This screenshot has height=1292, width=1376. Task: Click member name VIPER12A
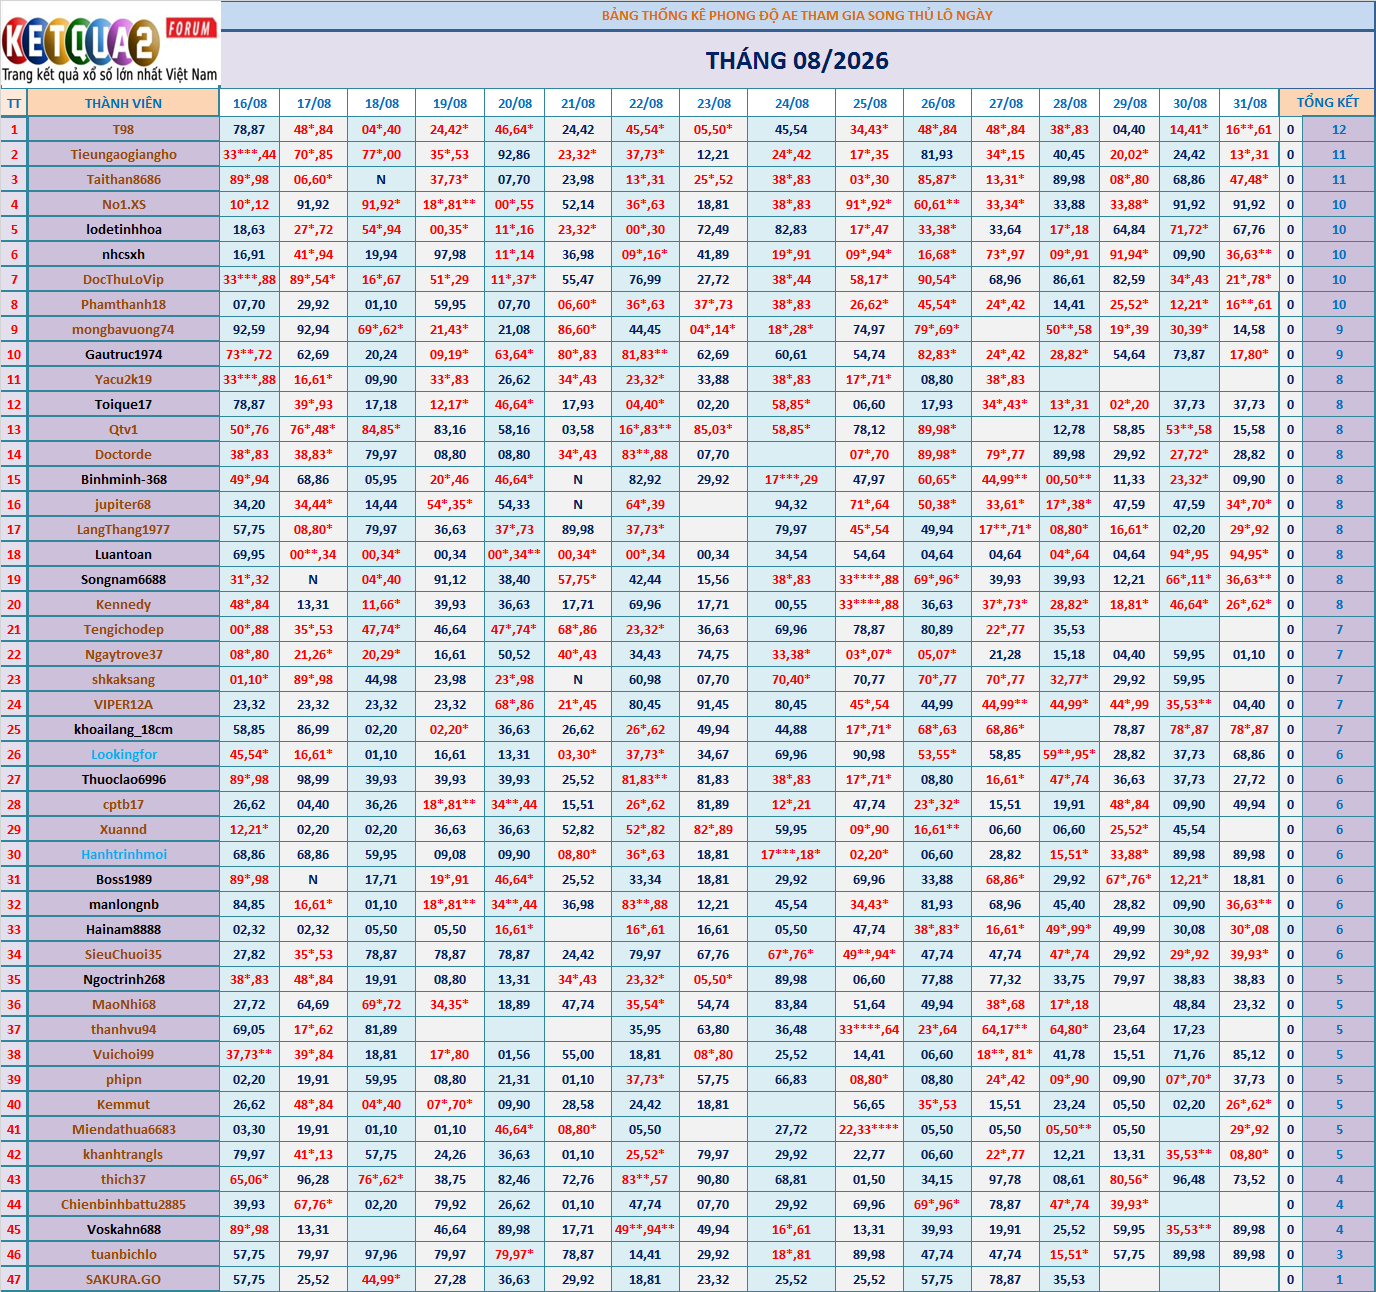coord(123,704)
